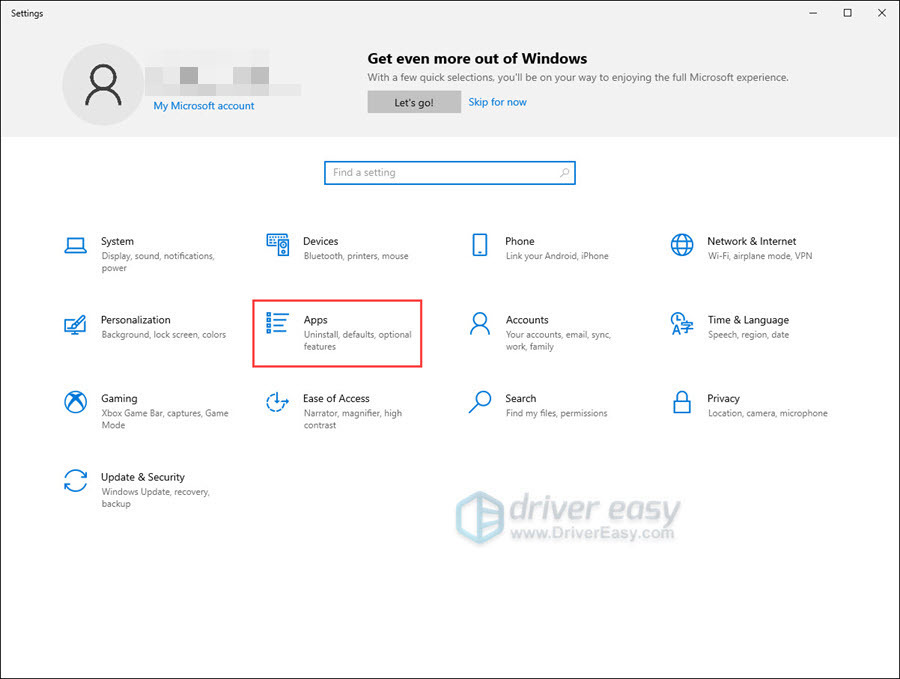Click inside the Find a setting field

tap(450, 173)
